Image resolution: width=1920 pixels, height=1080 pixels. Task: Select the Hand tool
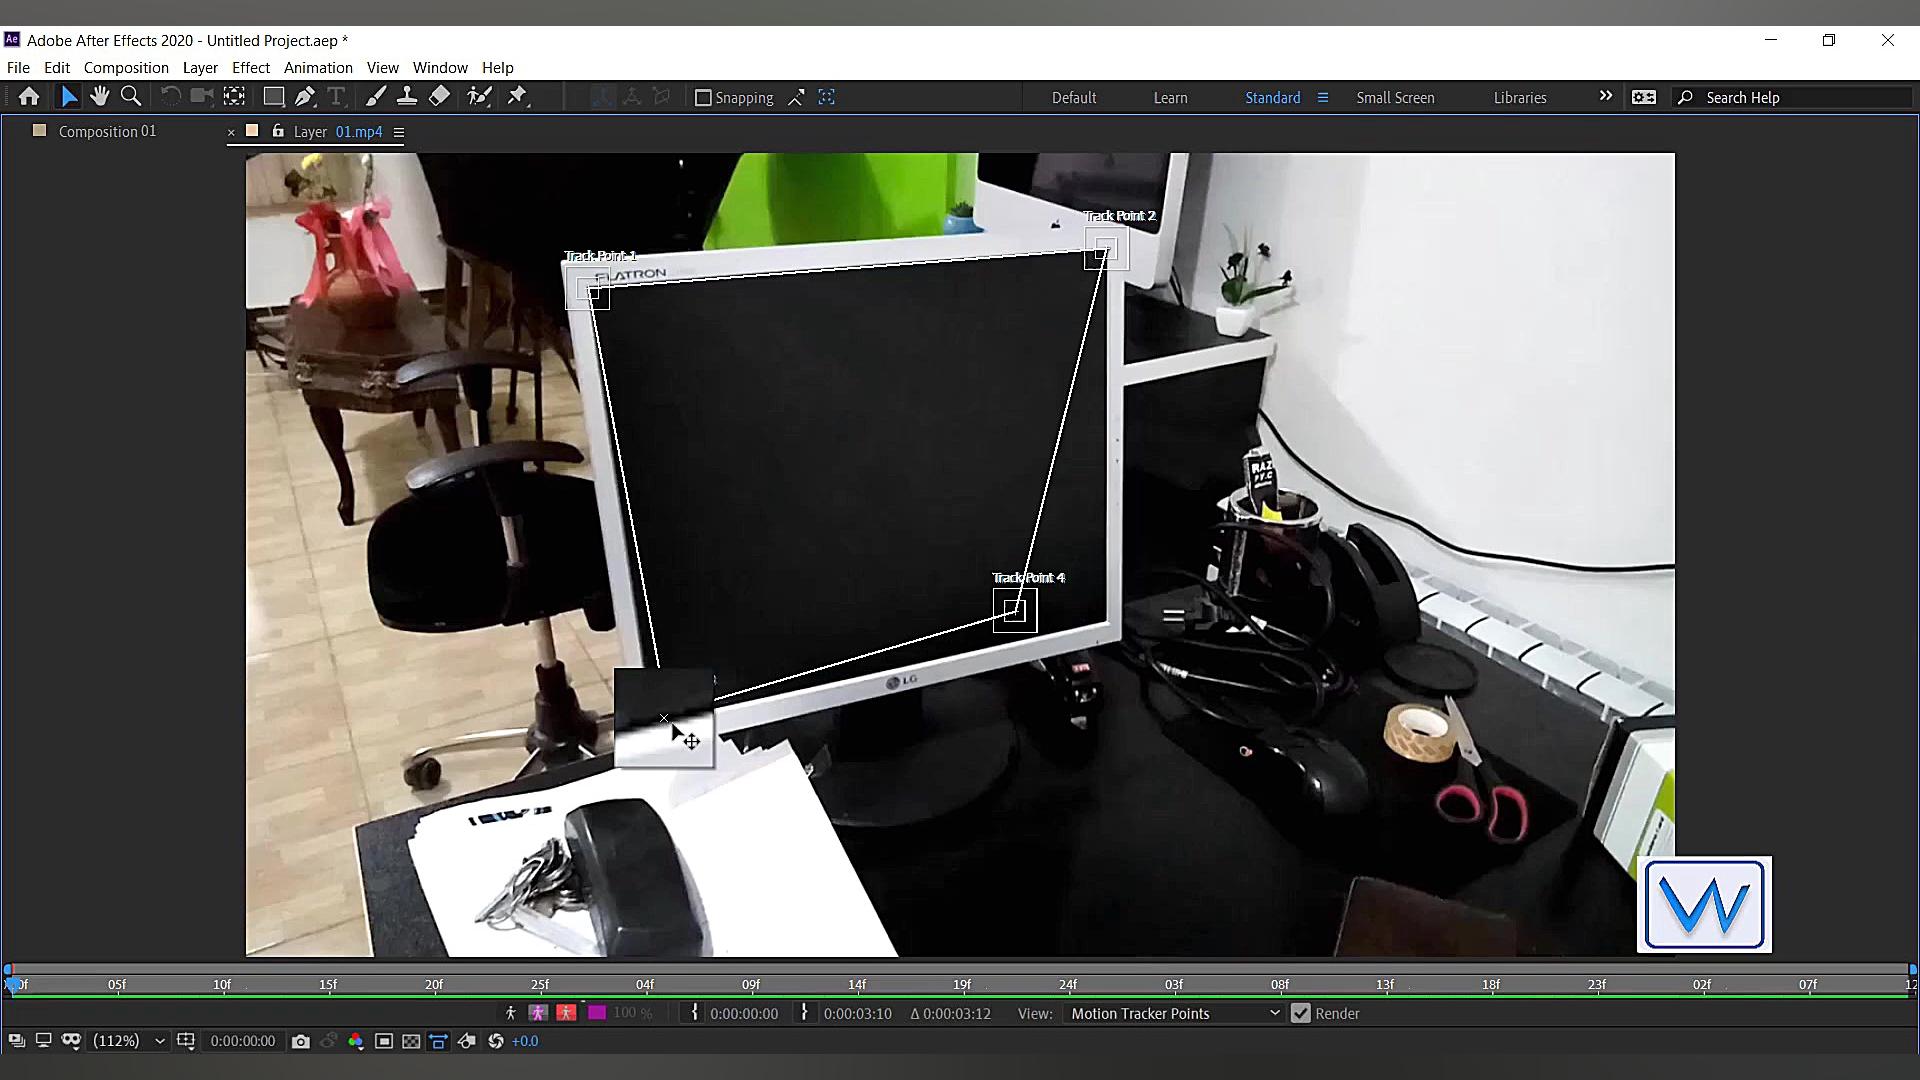pos(99,97)
